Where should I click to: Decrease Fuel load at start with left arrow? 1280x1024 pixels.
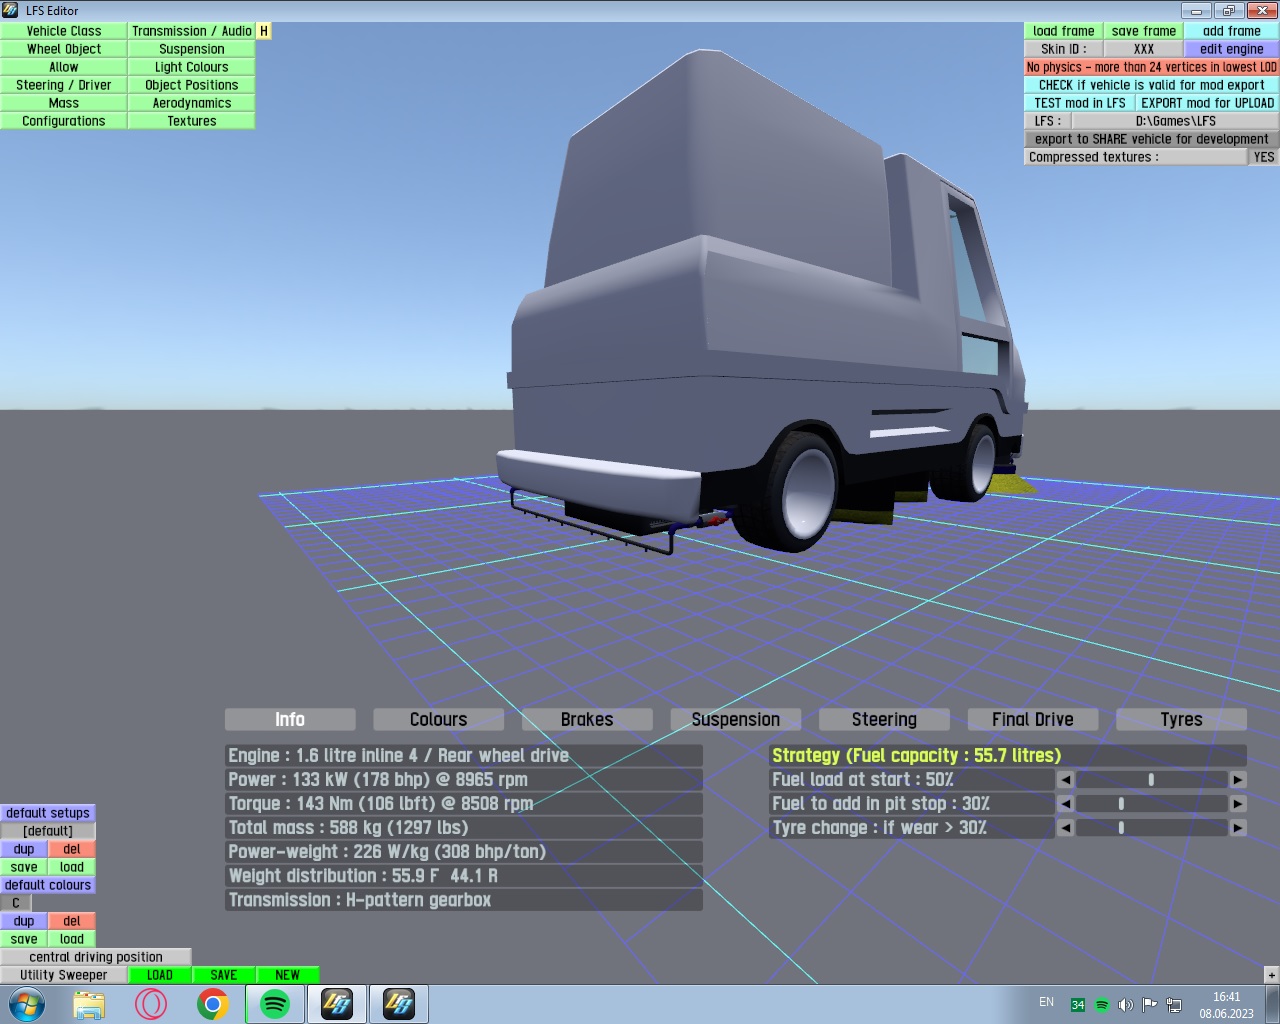1065,780
